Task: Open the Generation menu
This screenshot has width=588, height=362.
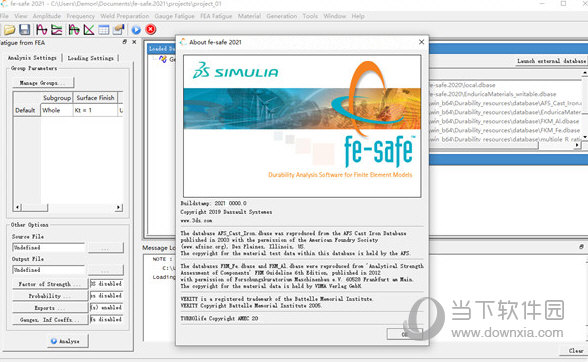Action: point(282,16)
